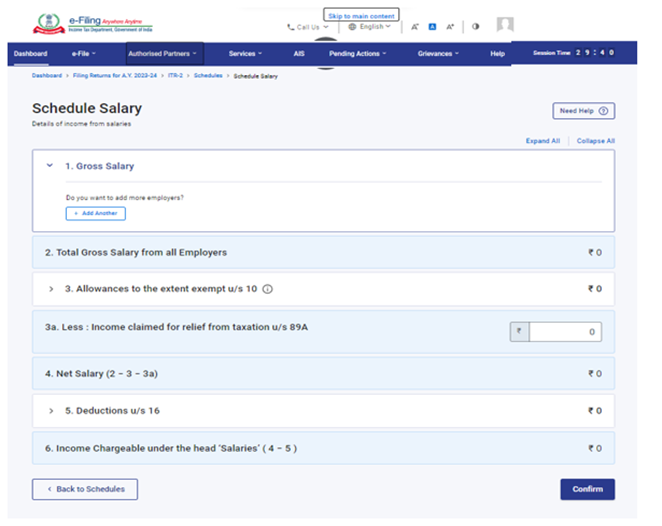
Task: Reset to default font size A icon
Action: 432,27
